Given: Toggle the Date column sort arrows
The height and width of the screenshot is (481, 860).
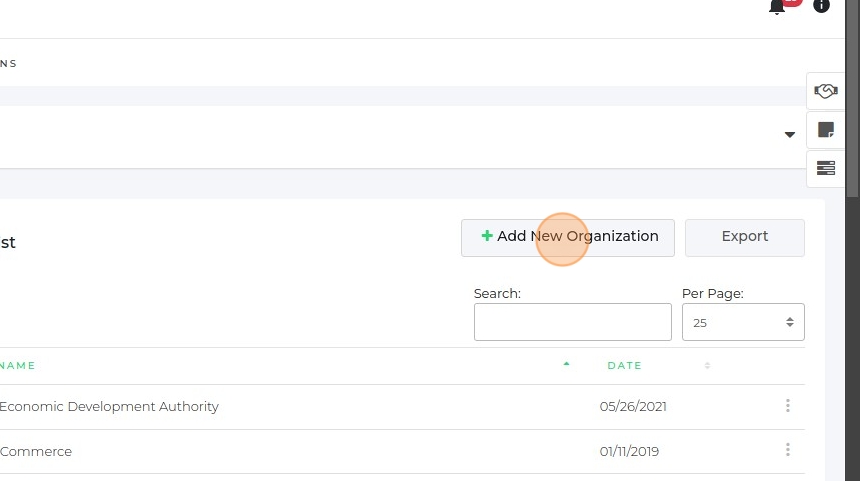Looking at the screenshot, I should (707, 366).
